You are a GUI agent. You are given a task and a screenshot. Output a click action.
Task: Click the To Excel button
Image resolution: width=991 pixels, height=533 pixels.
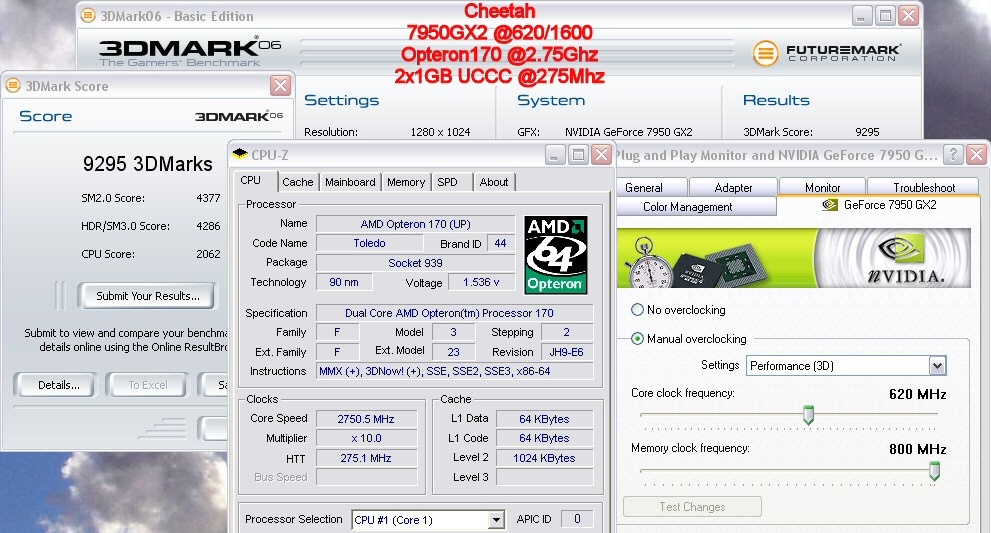pyautogui.click(x=148, y=385)
